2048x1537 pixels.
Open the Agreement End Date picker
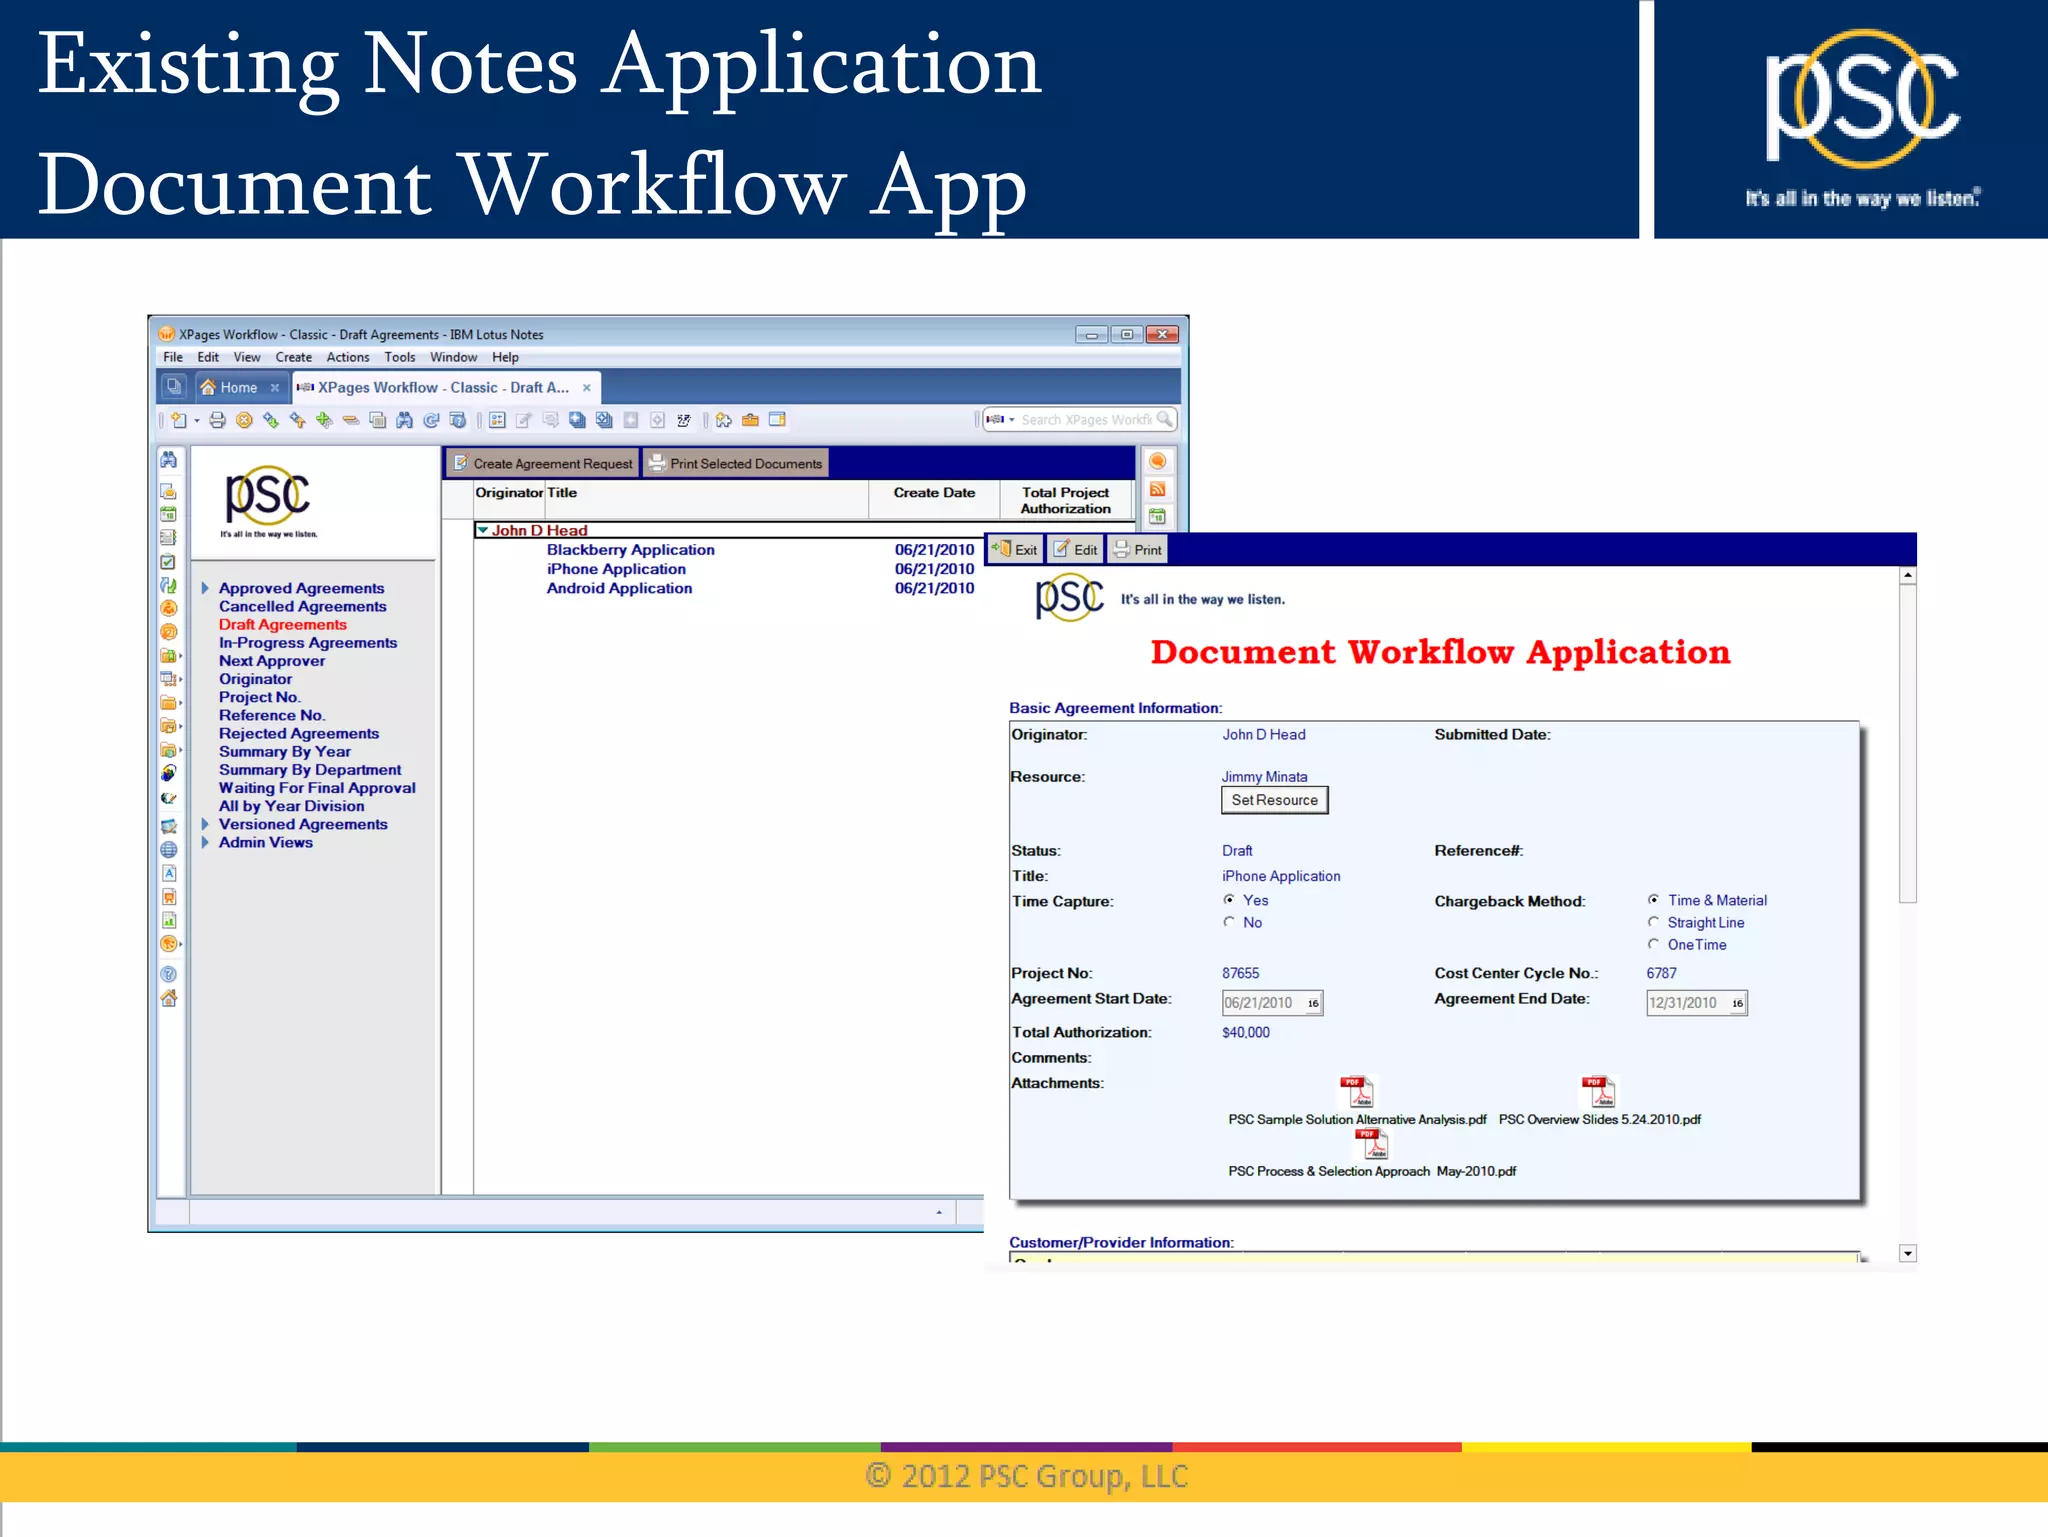coord(1738,1003)
